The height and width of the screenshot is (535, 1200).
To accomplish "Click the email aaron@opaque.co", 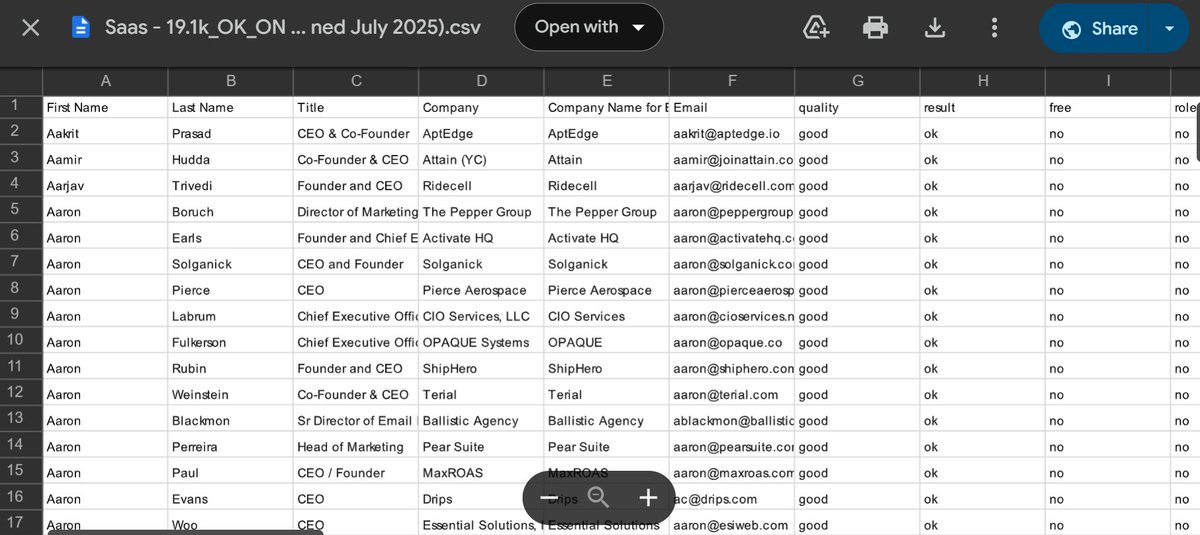I will (x=732, y=342).
